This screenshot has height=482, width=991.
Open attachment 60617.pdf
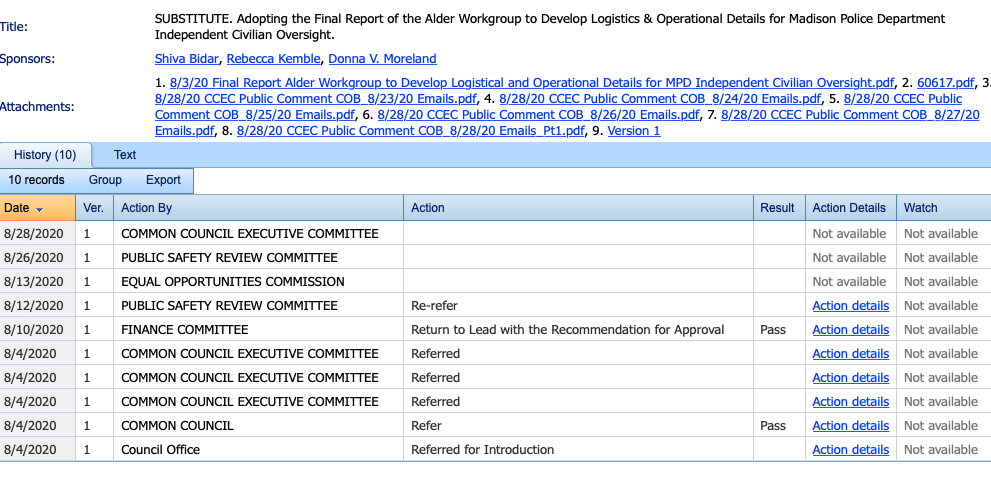point(945,83)
